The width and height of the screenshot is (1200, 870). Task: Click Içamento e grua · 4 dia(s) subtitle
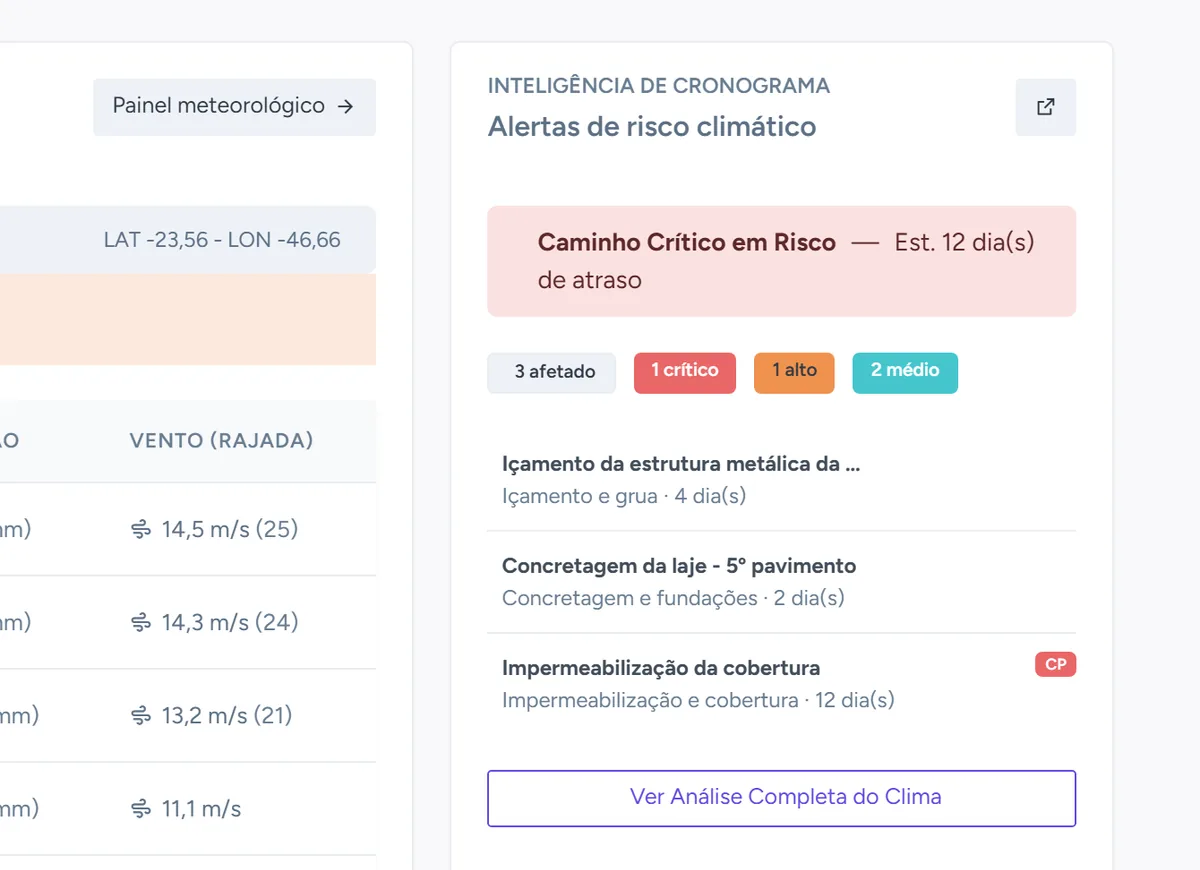[x=624, y=496]
